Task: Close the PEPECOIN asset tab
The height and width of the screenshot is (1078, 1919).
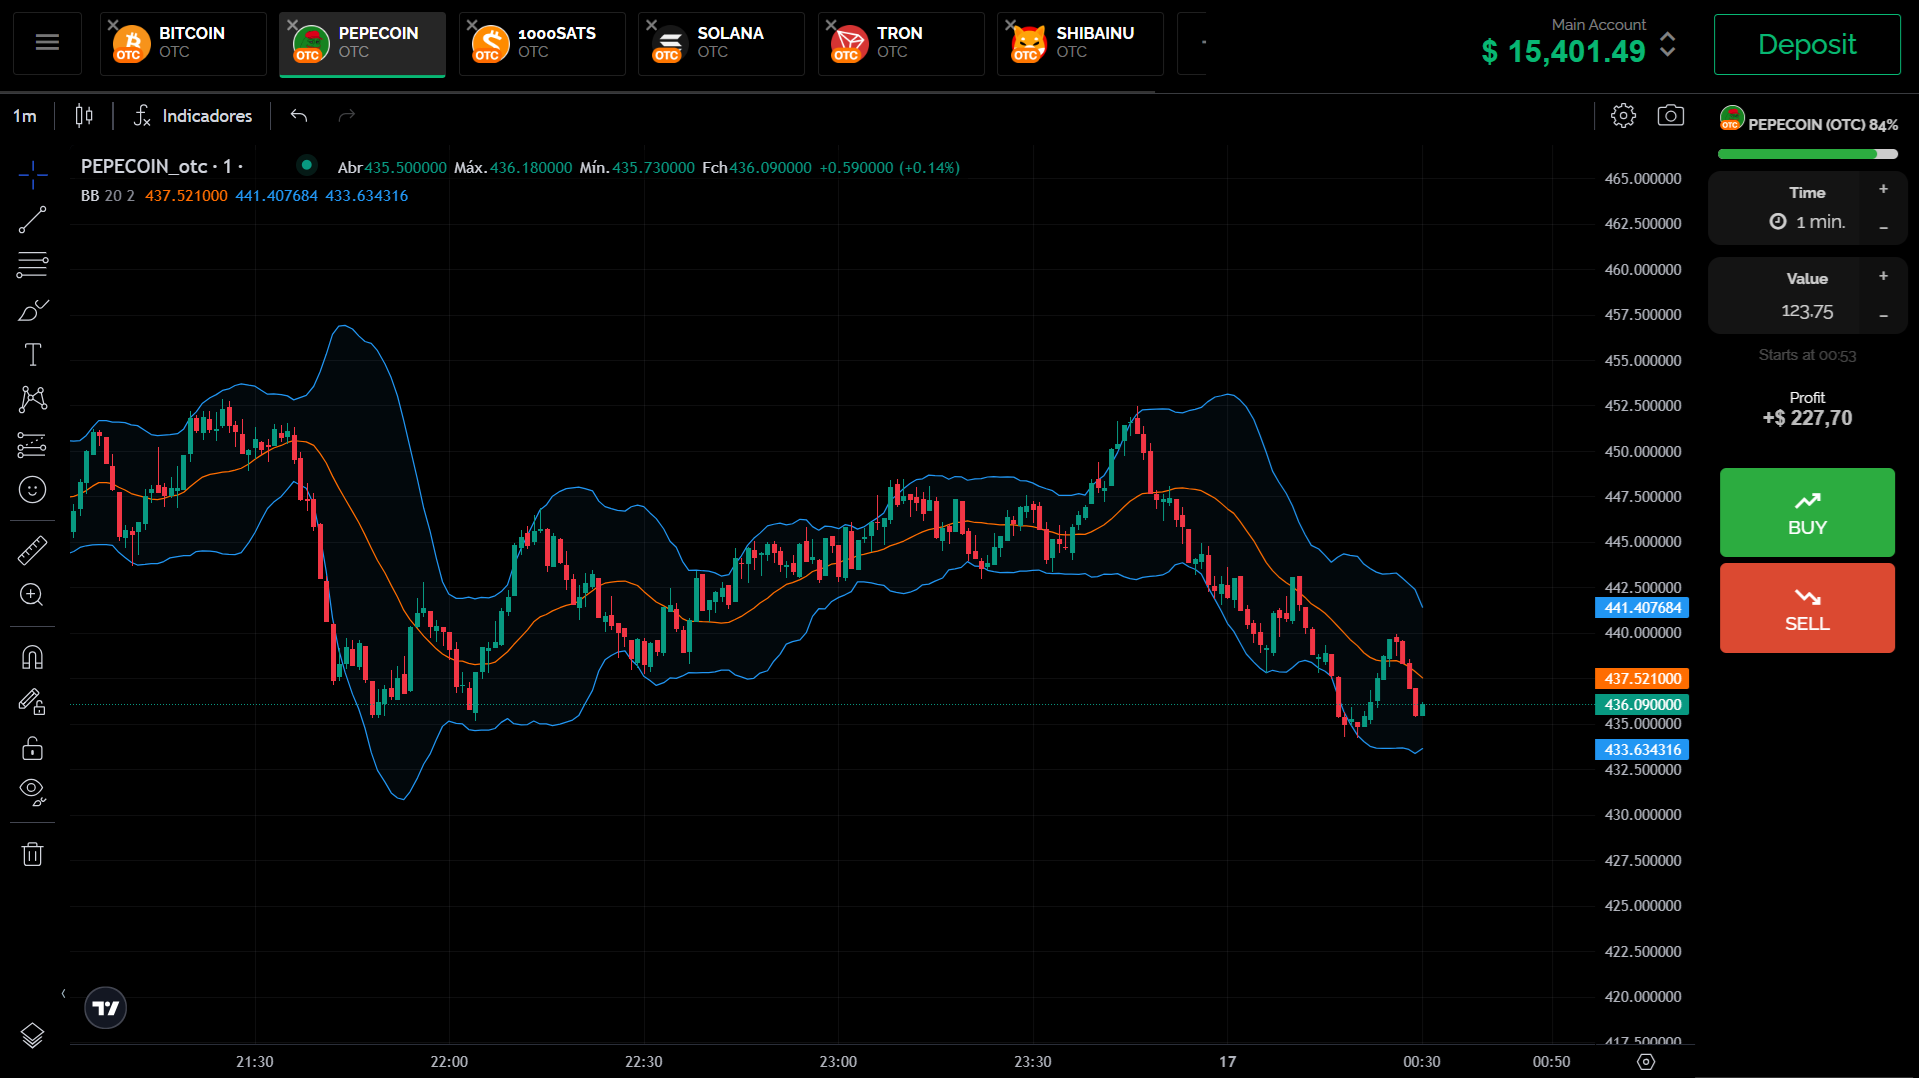Action: click(292, 25)
